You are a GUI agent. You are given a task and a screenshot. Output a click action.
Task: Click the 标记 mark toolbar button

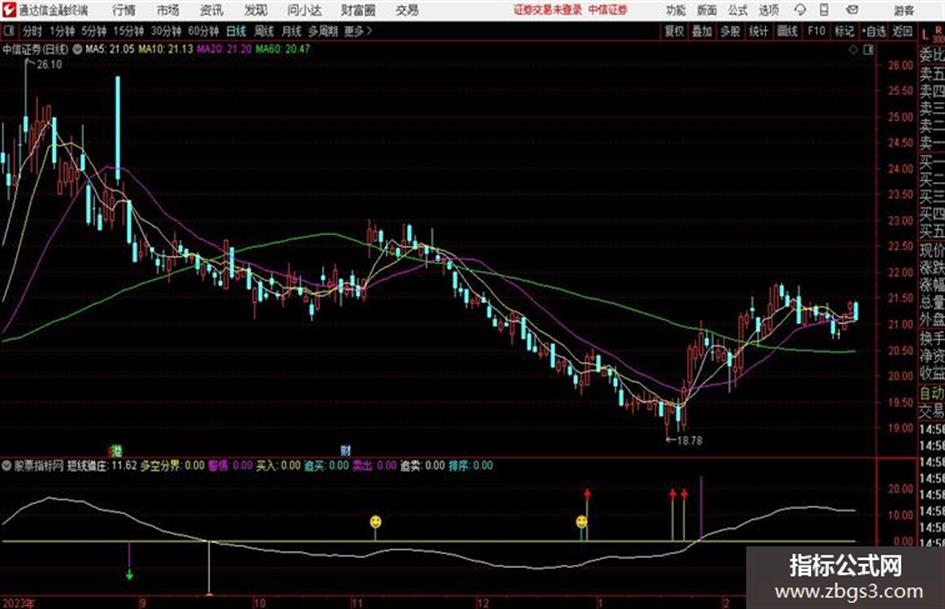(844, 31)
